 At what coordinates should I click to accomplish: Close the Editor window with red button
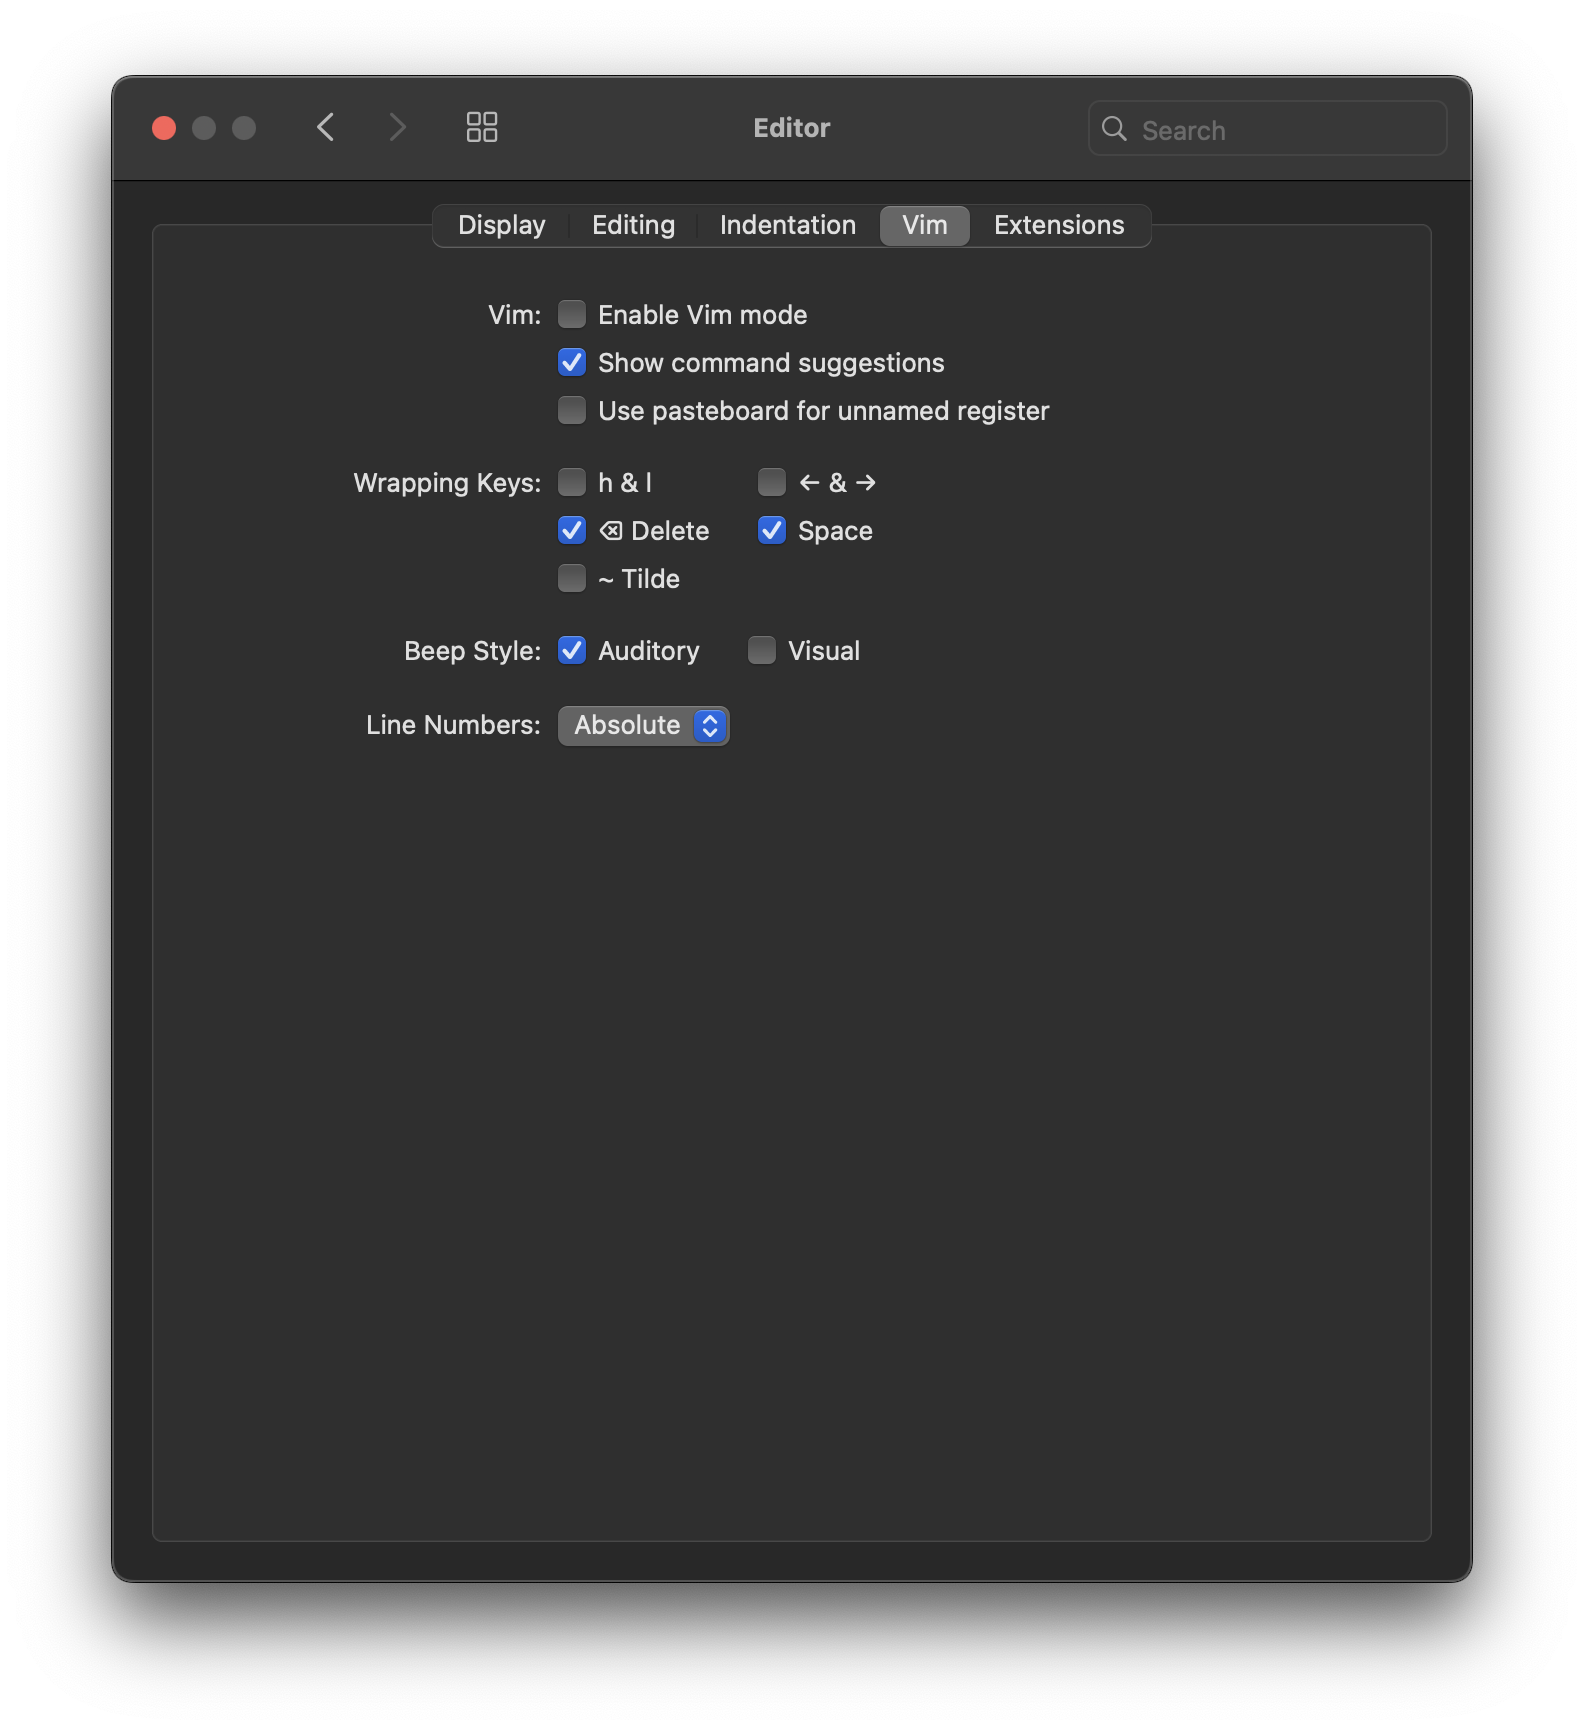(164, 128)
